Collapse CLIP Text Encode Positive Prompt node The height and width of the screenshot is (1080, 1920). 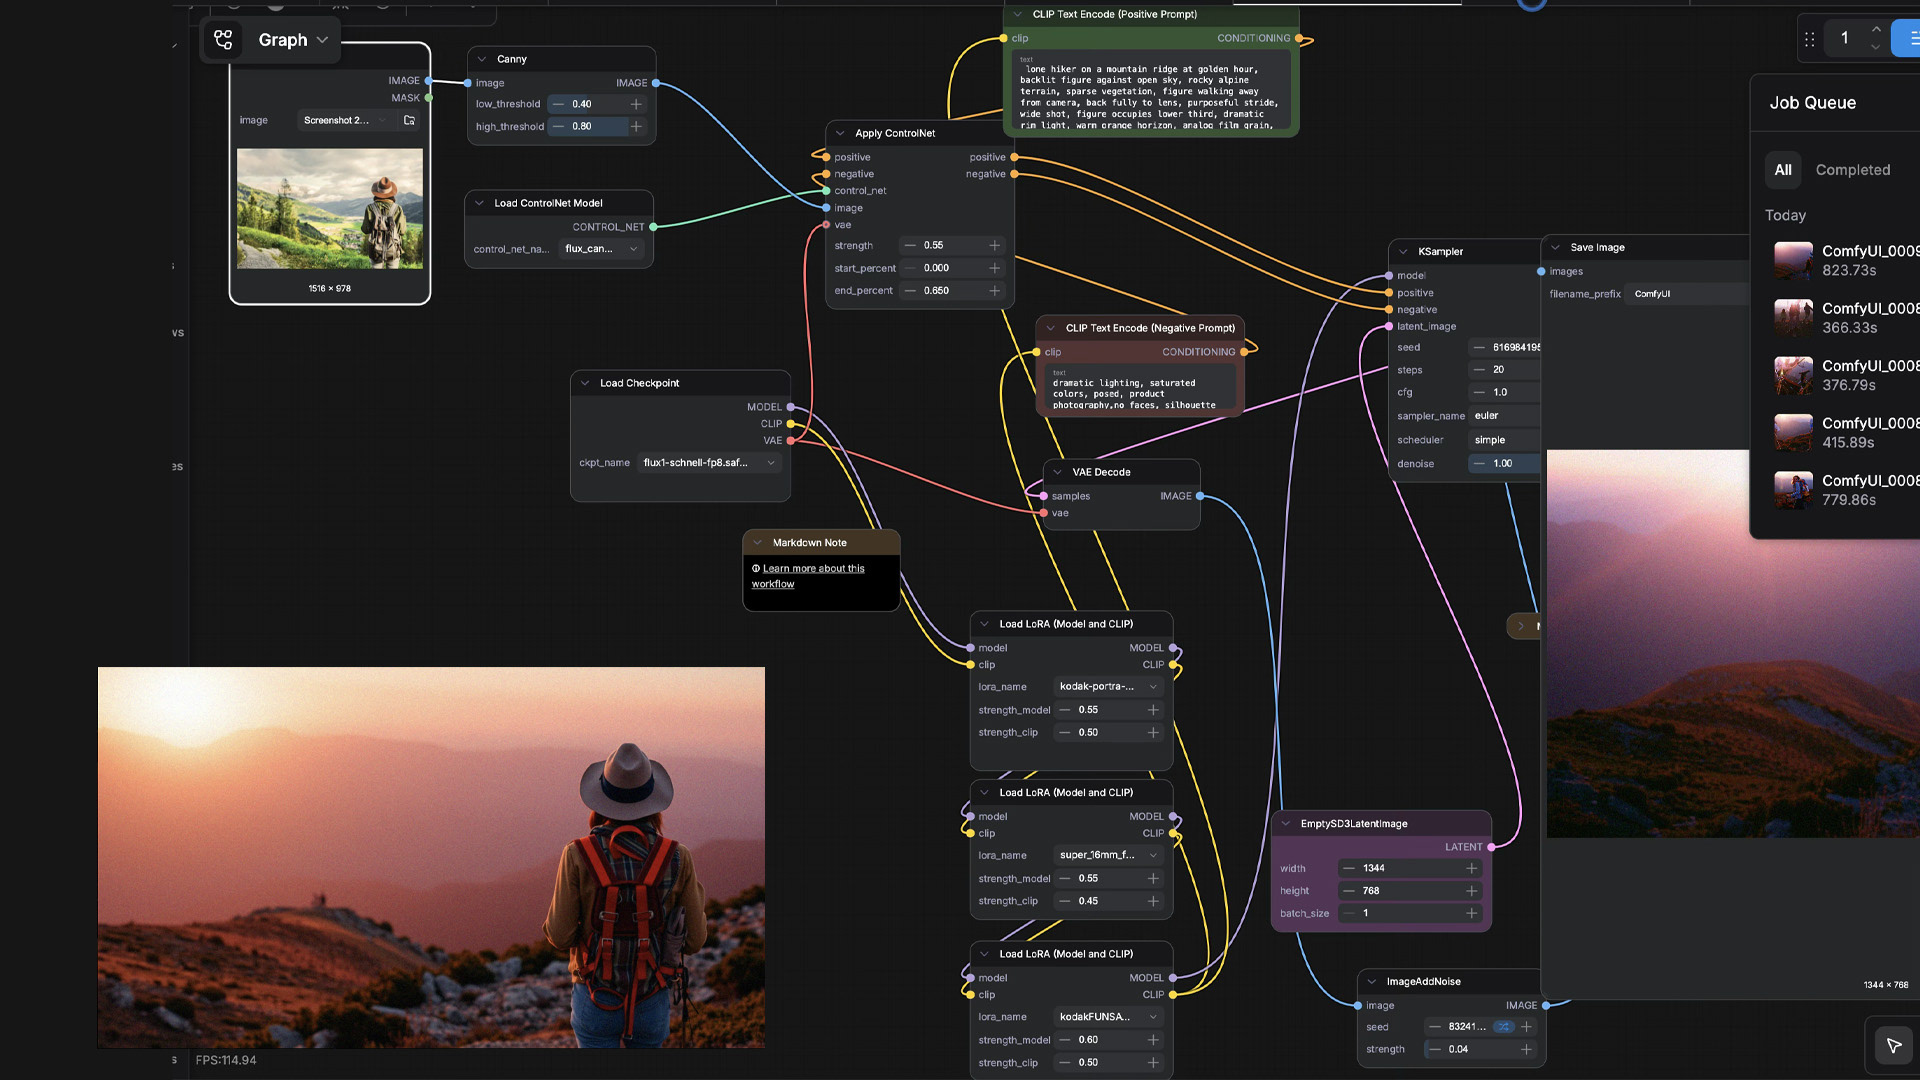coord(1018,14)
